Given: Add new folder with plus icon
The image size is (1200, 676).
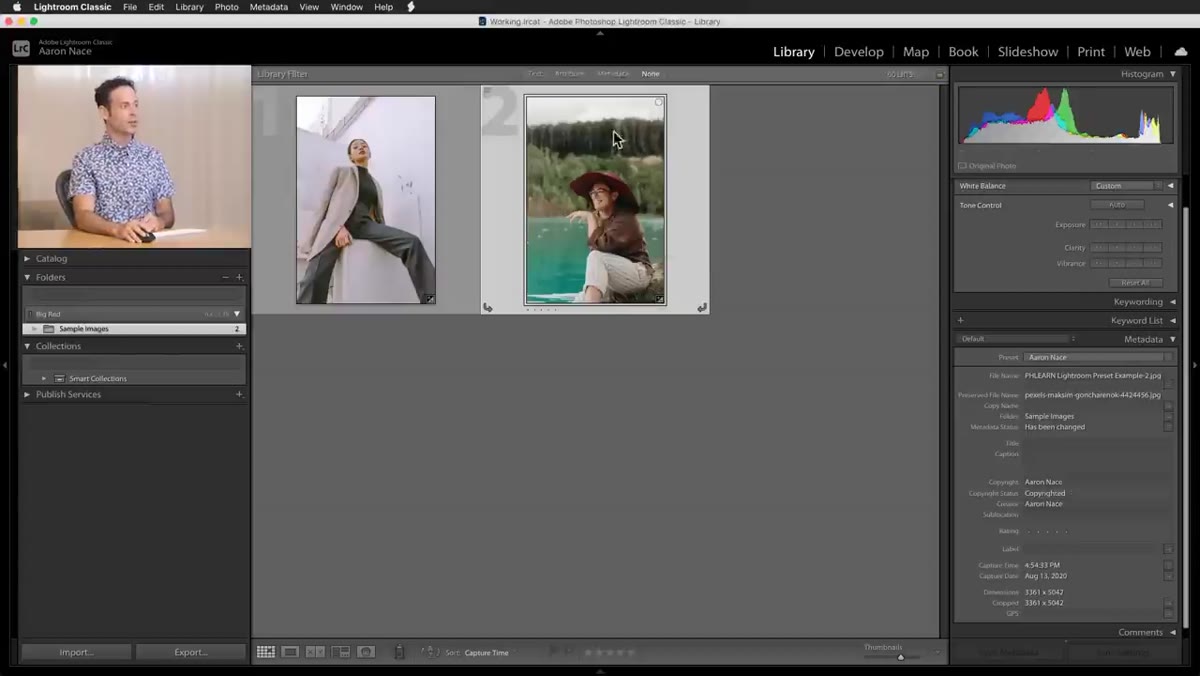Looking at the screenshot, I should click(x=239, y=277).
